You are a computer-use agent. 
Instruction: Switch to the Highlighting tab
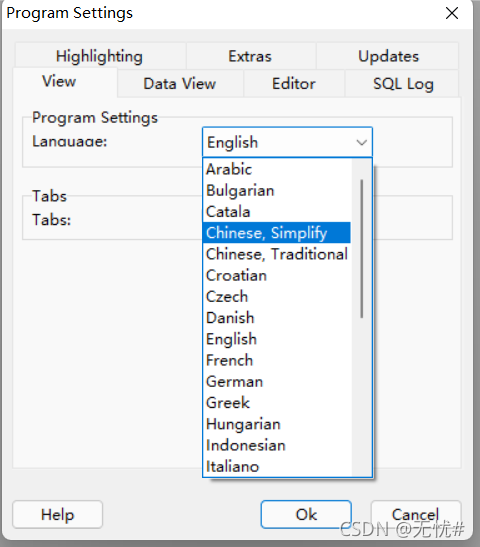pyautogui.click(x=100, y=56)
